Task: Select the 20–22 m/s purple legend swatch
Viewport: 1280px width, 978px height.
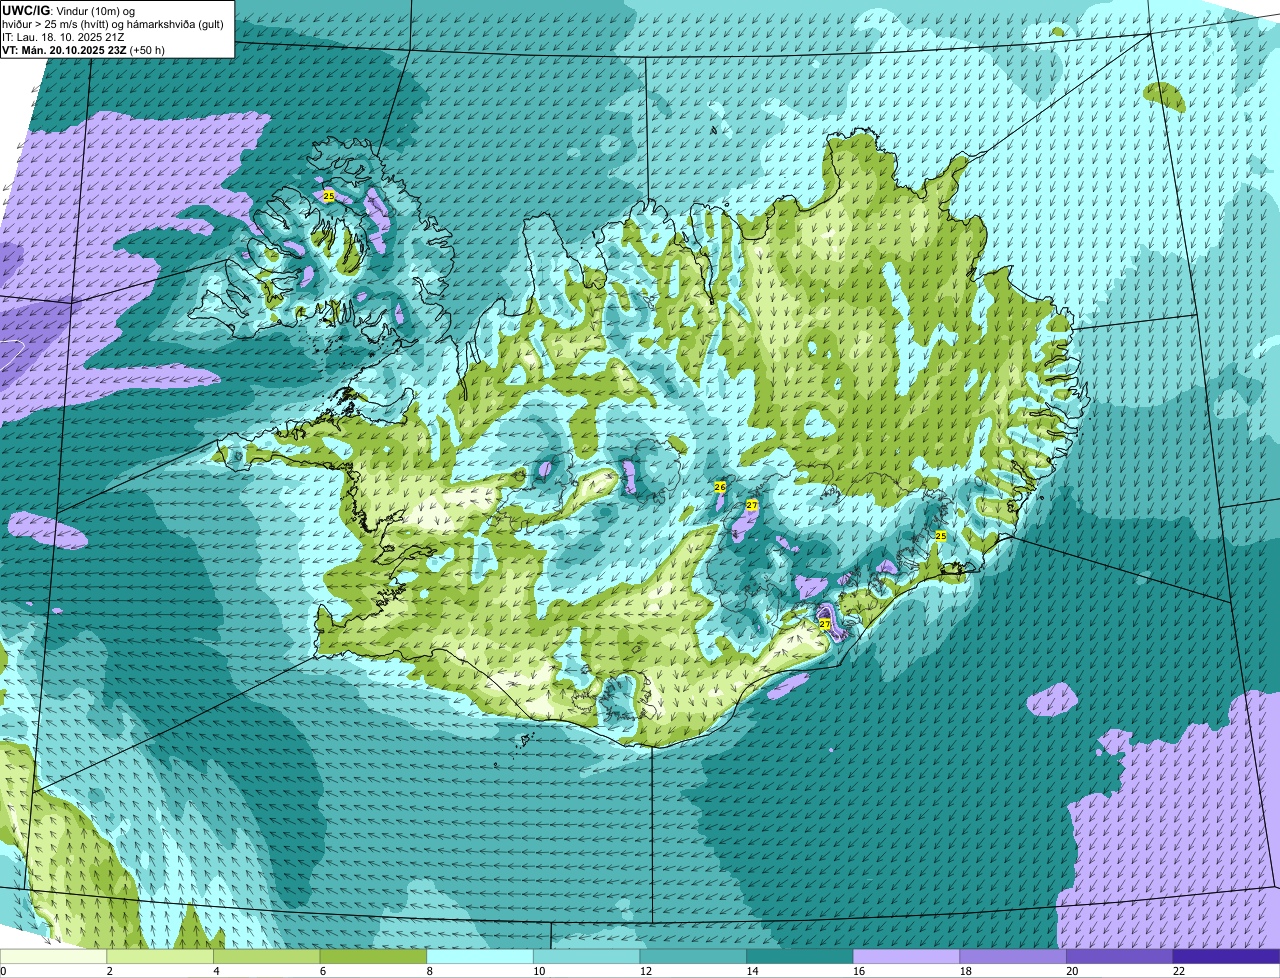Action: point(1120,956)
